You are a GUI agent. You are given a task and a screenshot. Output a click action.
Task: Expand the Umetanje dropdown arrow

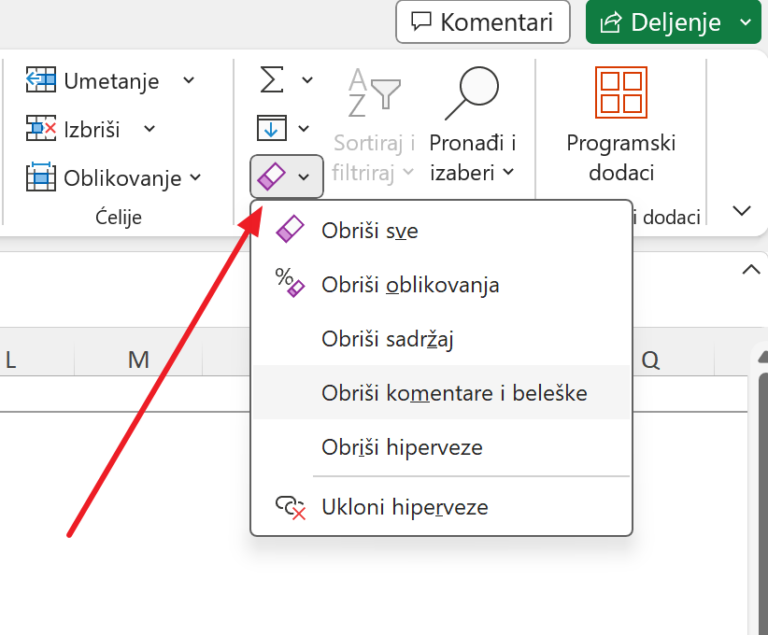[x=189, y=80]
